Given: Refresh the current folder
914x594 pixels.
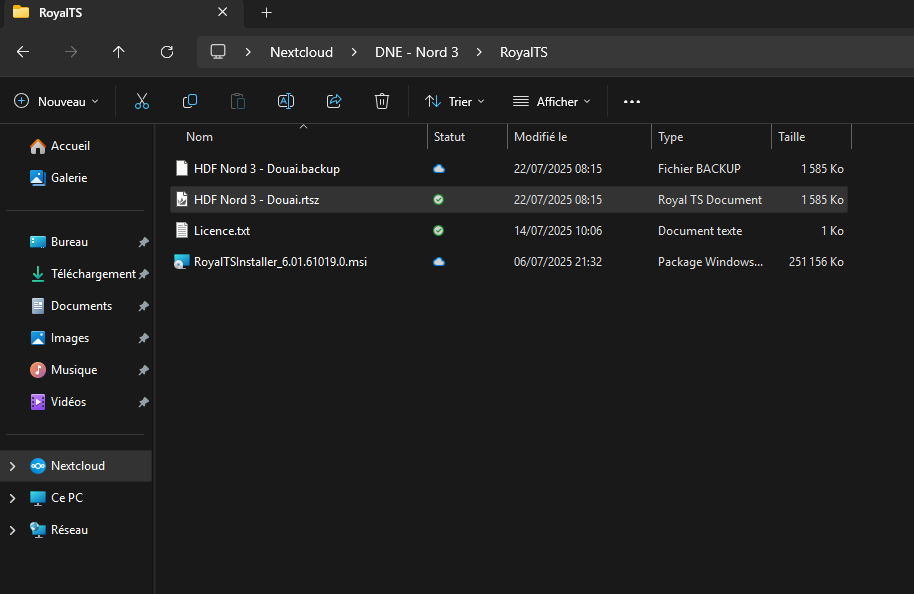Looking at the screenshot, I should (167, 52).
